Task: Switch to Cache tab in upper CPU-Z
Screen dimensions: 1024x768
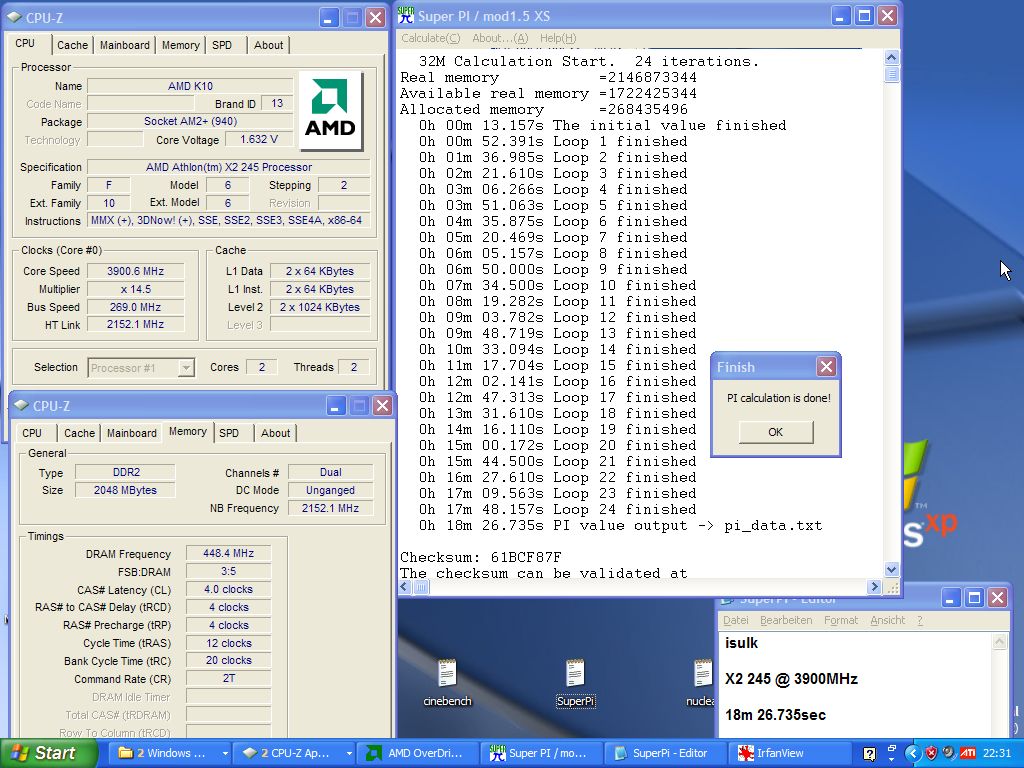Action: (72, 45)
